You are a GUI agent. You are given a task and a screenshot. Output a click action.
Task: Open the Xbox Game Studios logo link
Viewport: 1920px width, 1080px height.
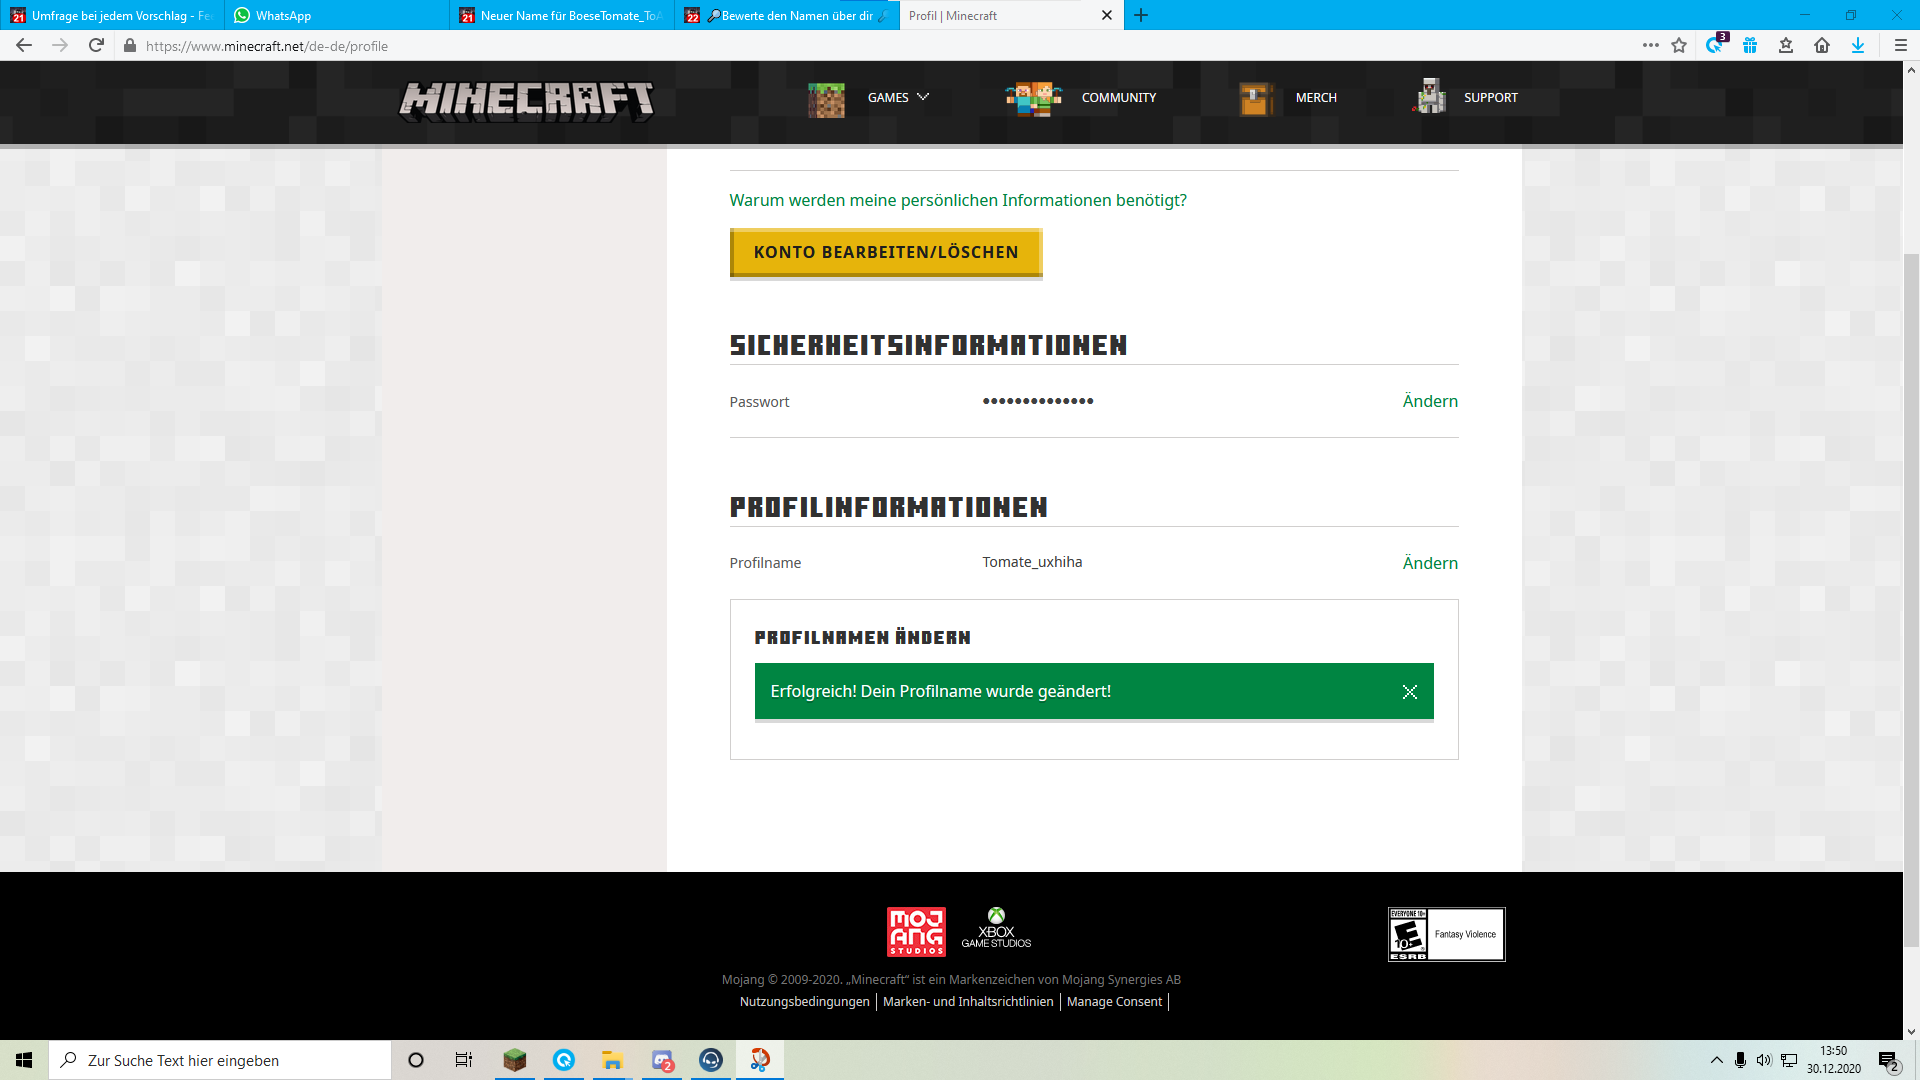click(996, 928)
